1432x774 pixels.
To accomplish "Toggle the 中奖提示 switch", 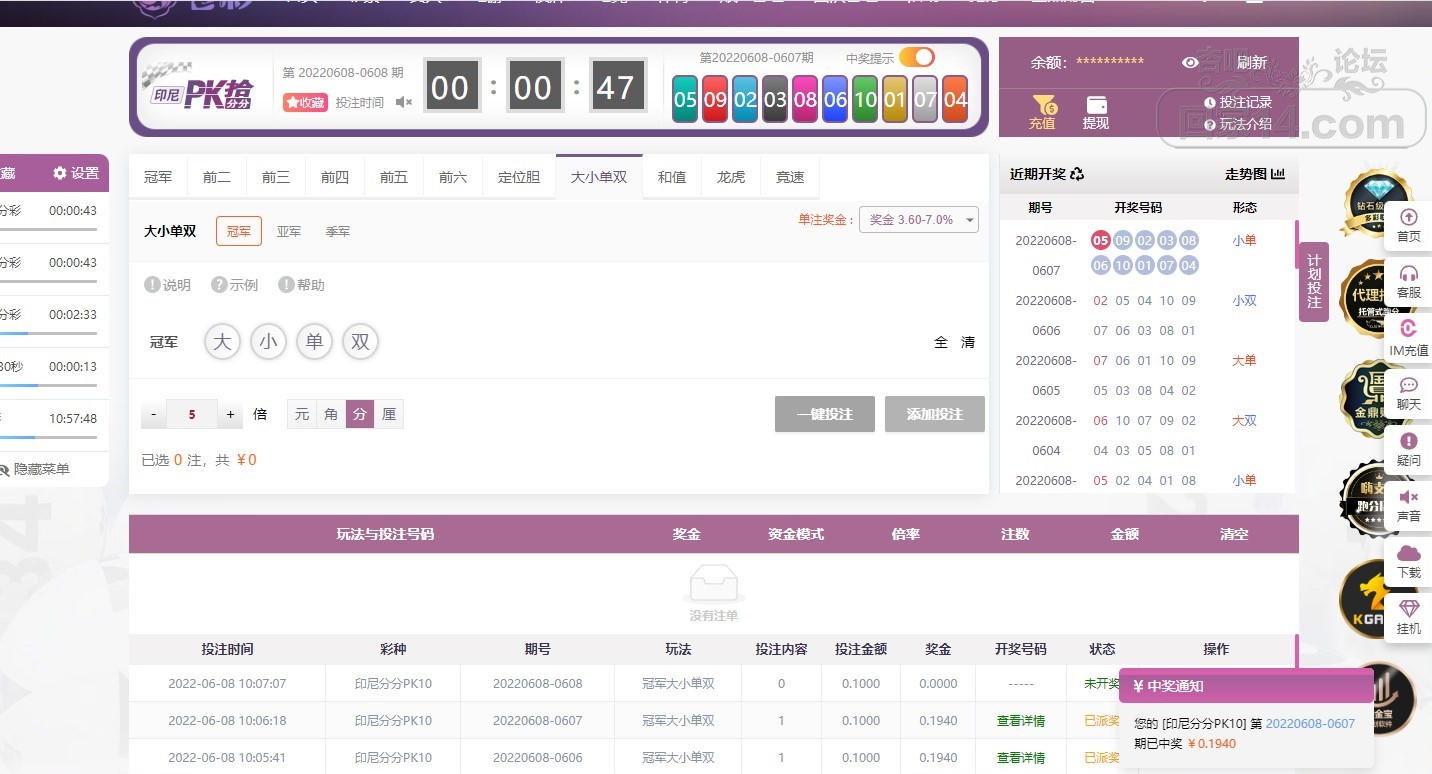I will pyautogui.click(x=916, y=58).
